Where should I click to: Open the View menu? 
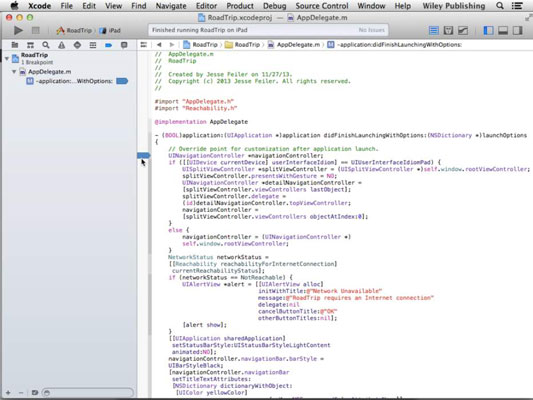tap(114, 6)
